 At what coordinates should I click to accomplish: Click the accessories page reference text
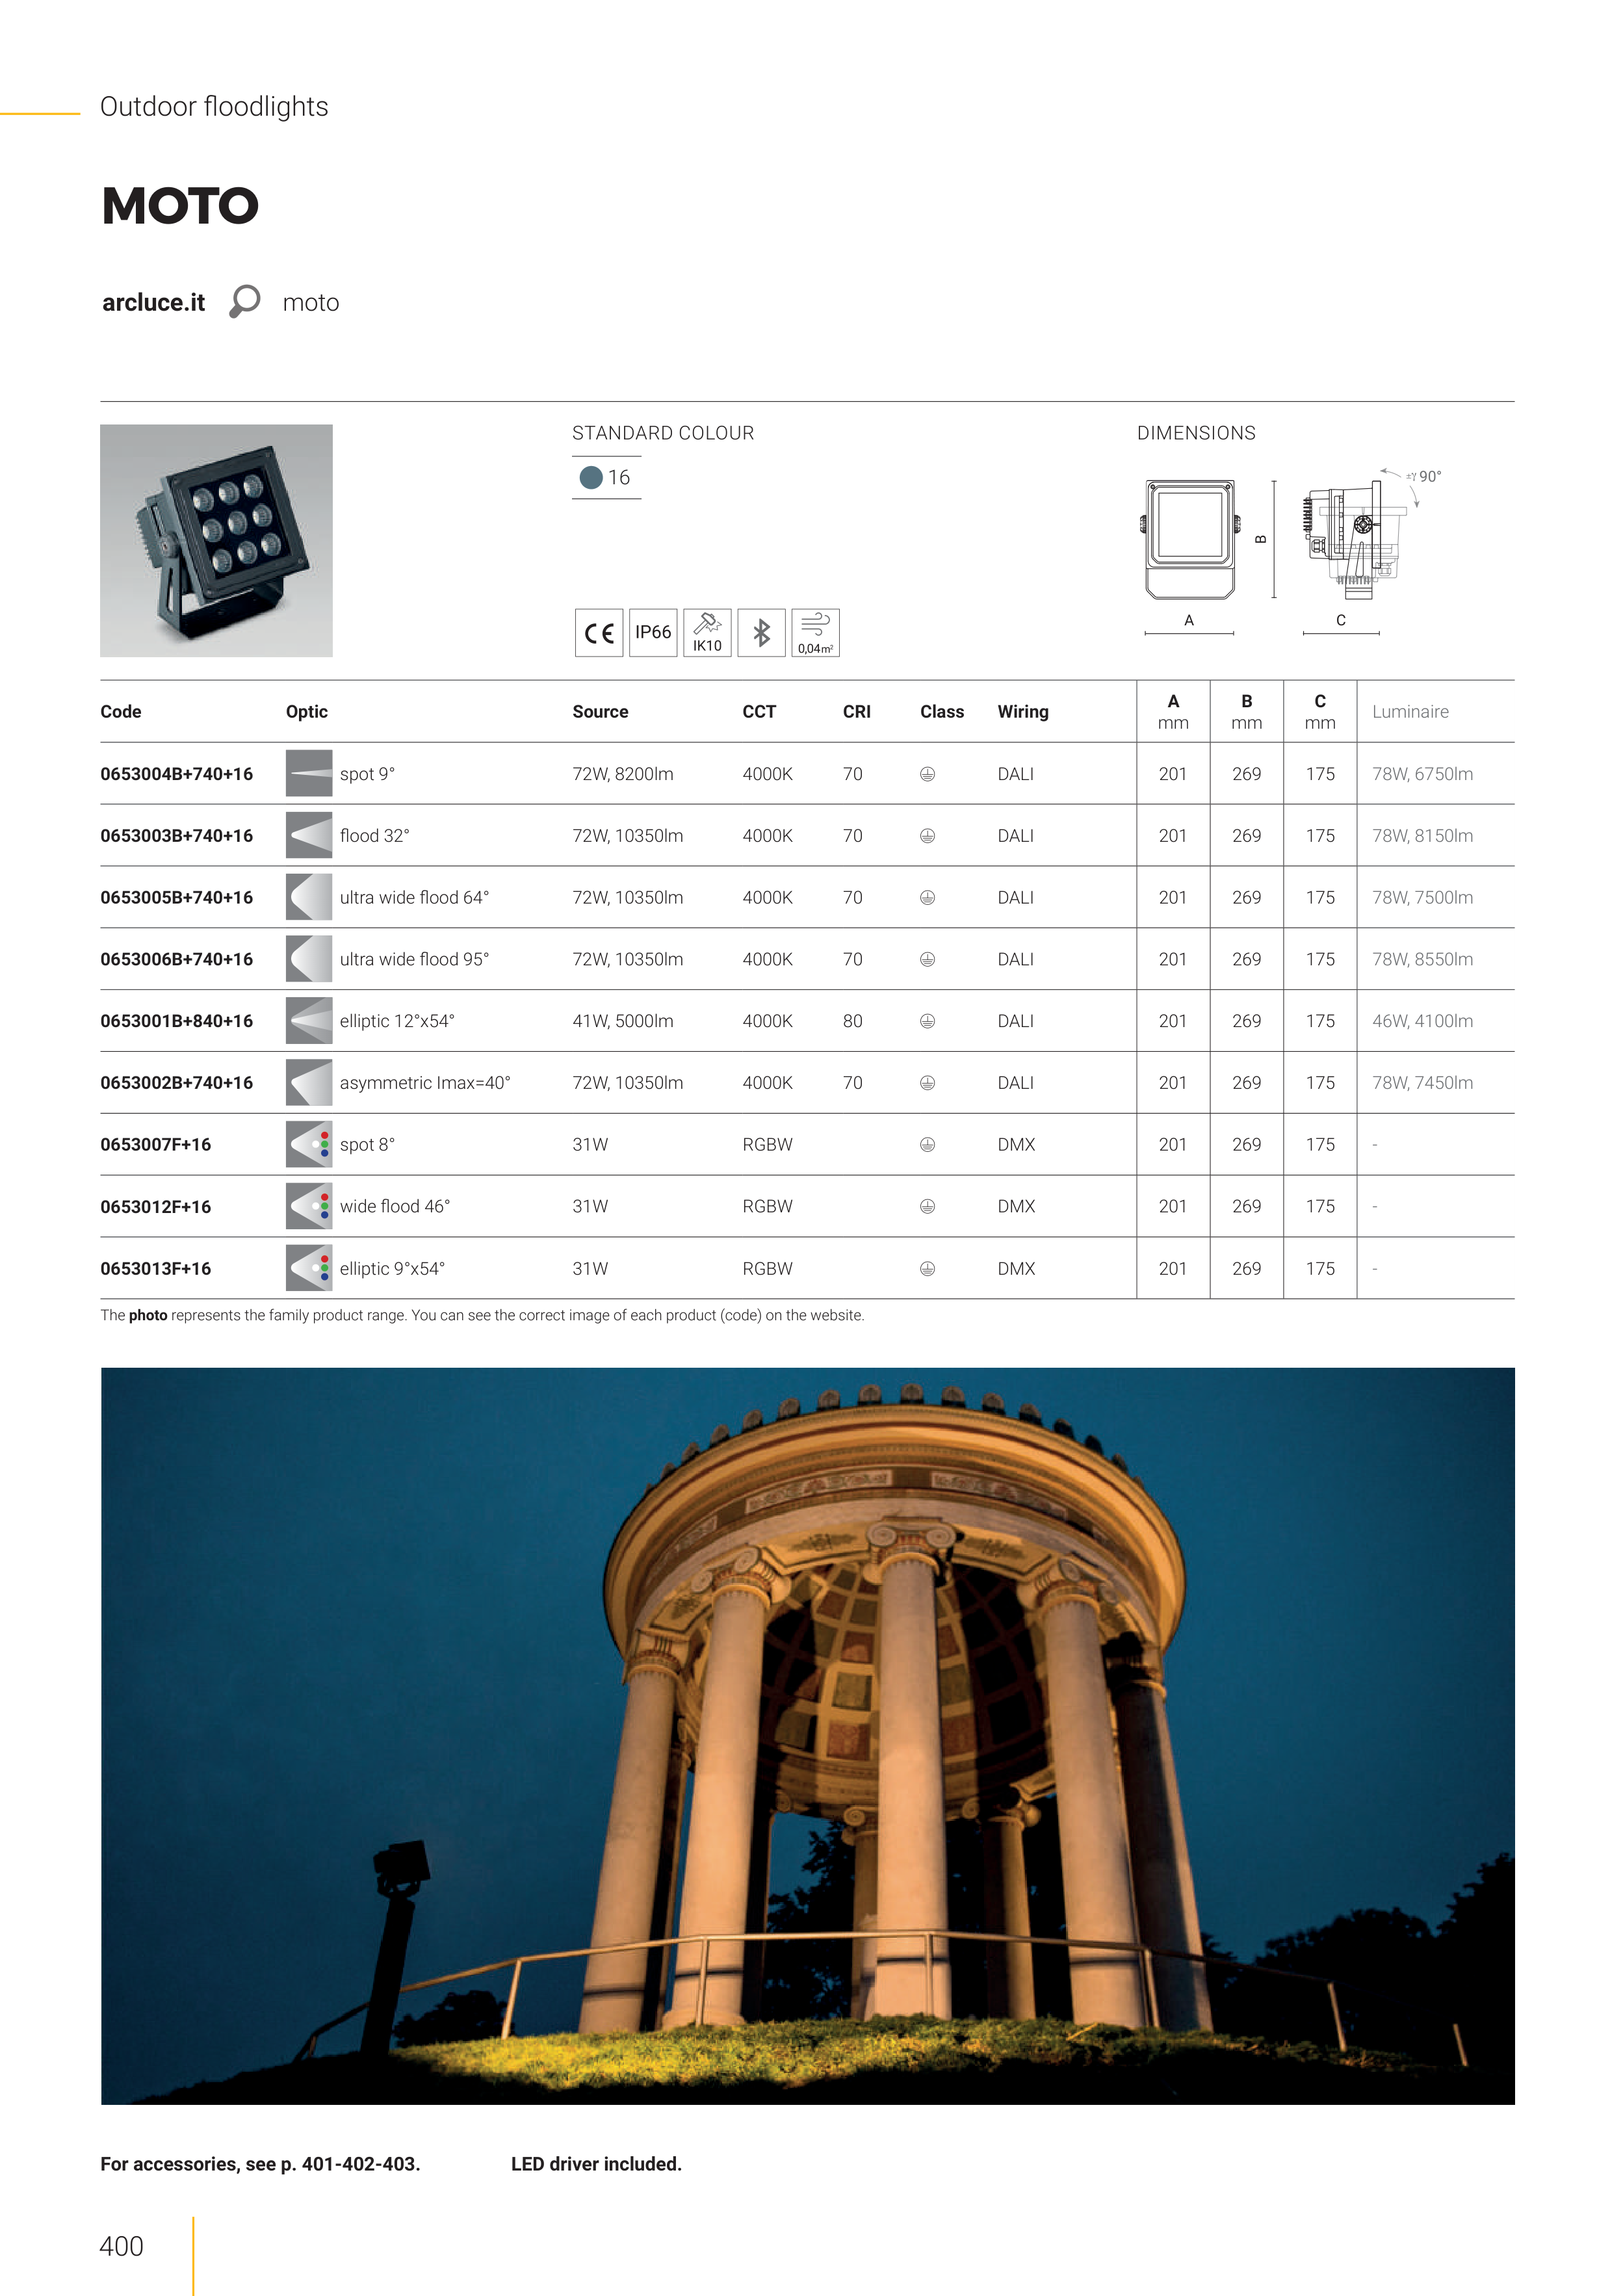point(260,2163)
